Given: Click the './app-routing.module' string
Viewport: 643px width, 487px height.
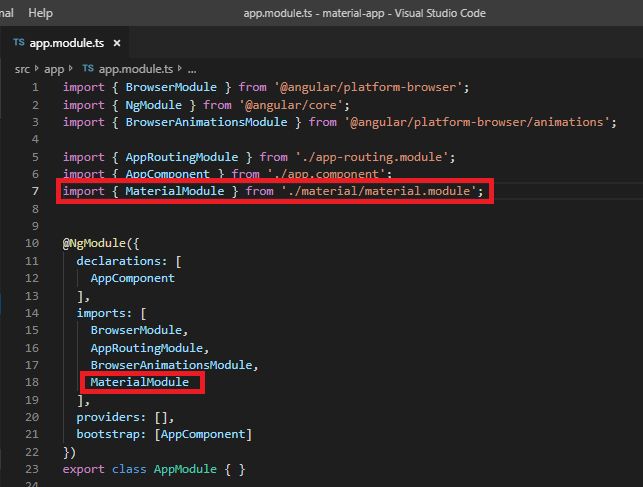Looking at the screenshot, I should tap(372, 157).
